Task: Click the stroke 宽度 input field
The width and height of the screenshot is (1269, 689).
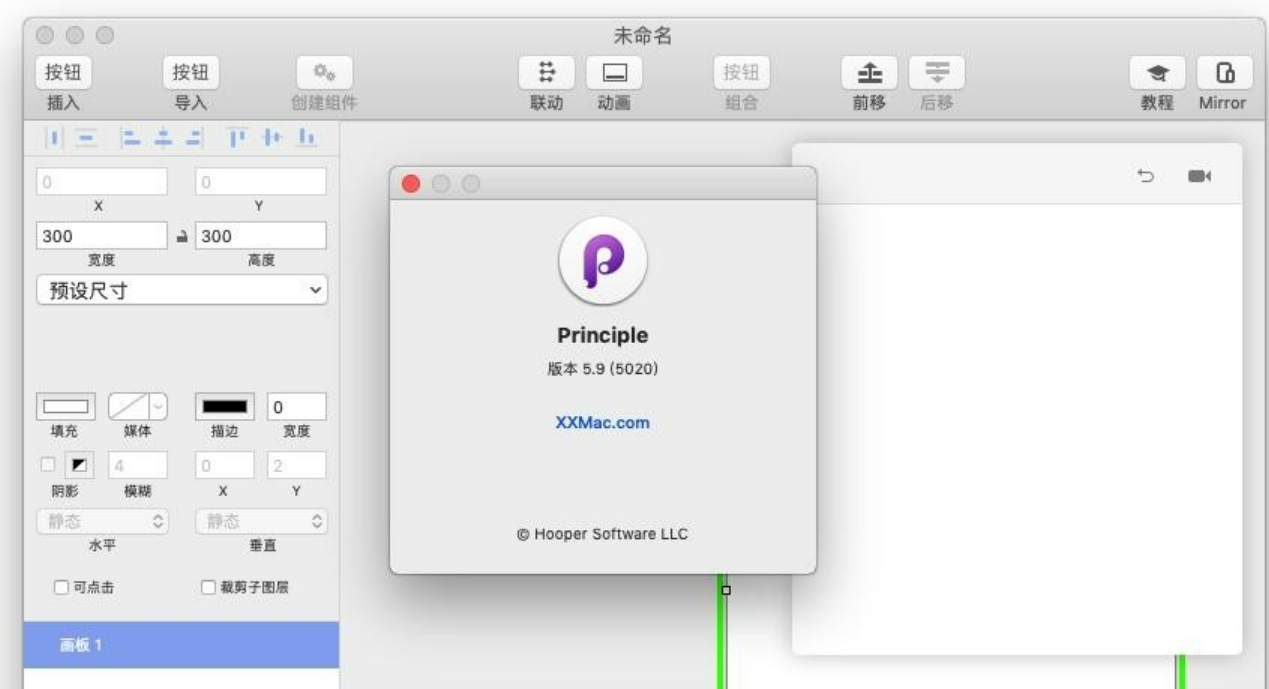Action: pos(297,407)
